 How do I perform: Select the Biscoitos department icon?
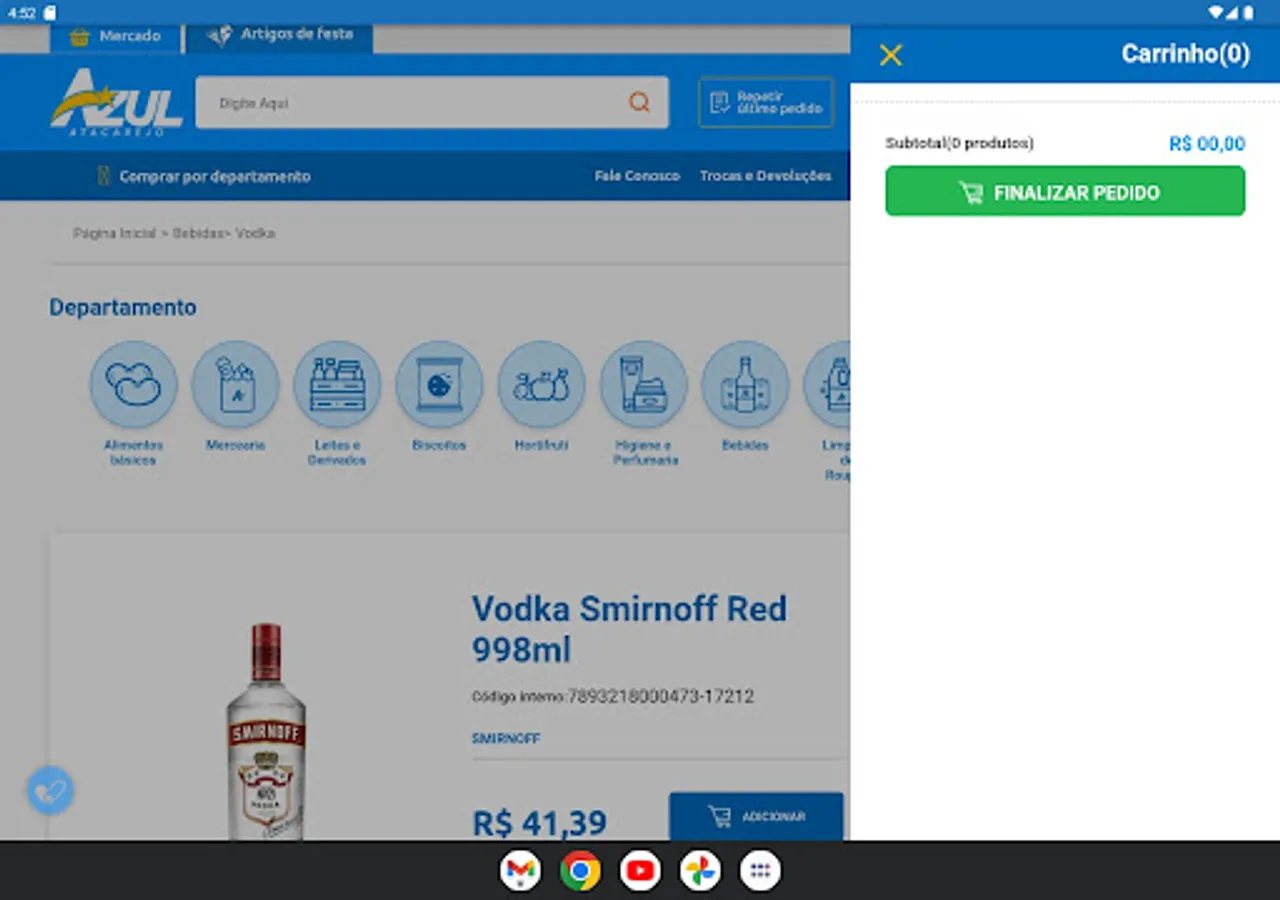[439, 385]
